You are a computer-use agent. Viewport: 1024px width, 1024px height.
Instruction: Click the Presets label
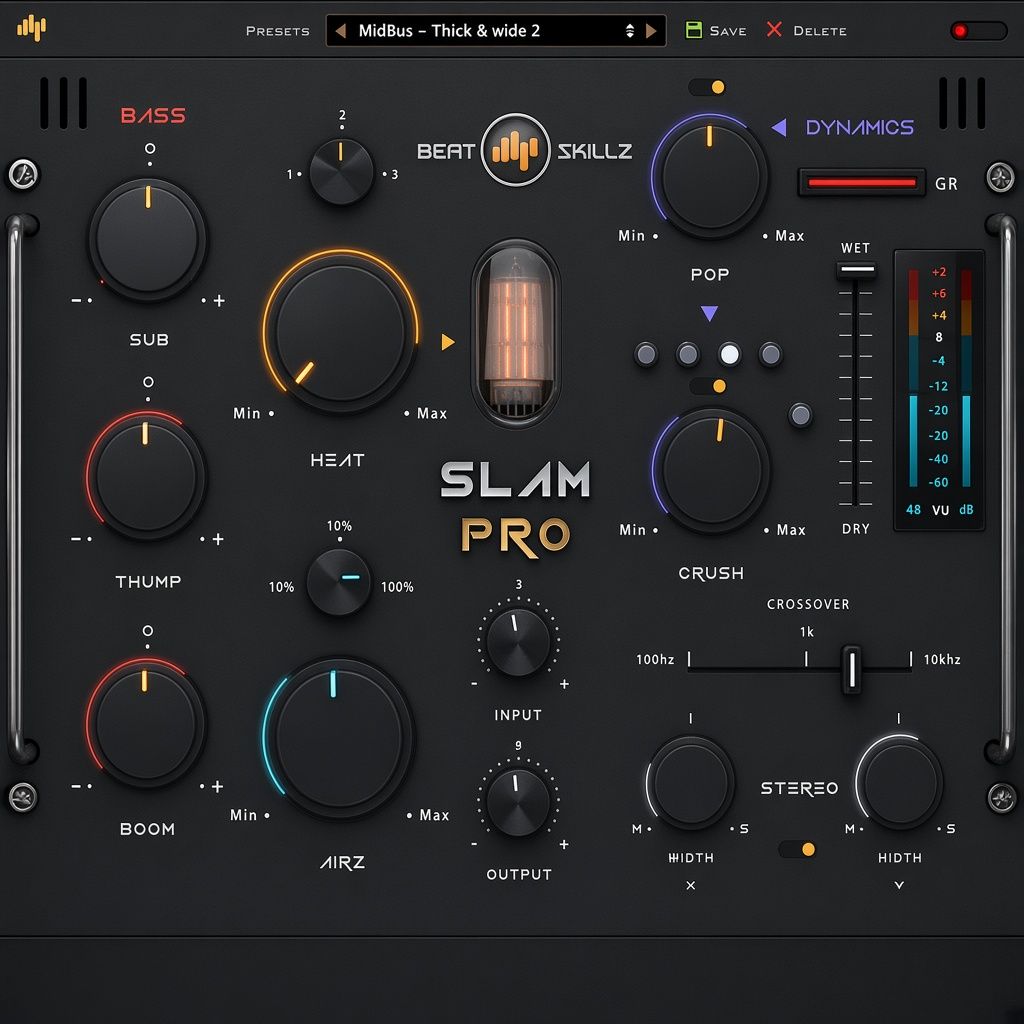pos(278,31)
